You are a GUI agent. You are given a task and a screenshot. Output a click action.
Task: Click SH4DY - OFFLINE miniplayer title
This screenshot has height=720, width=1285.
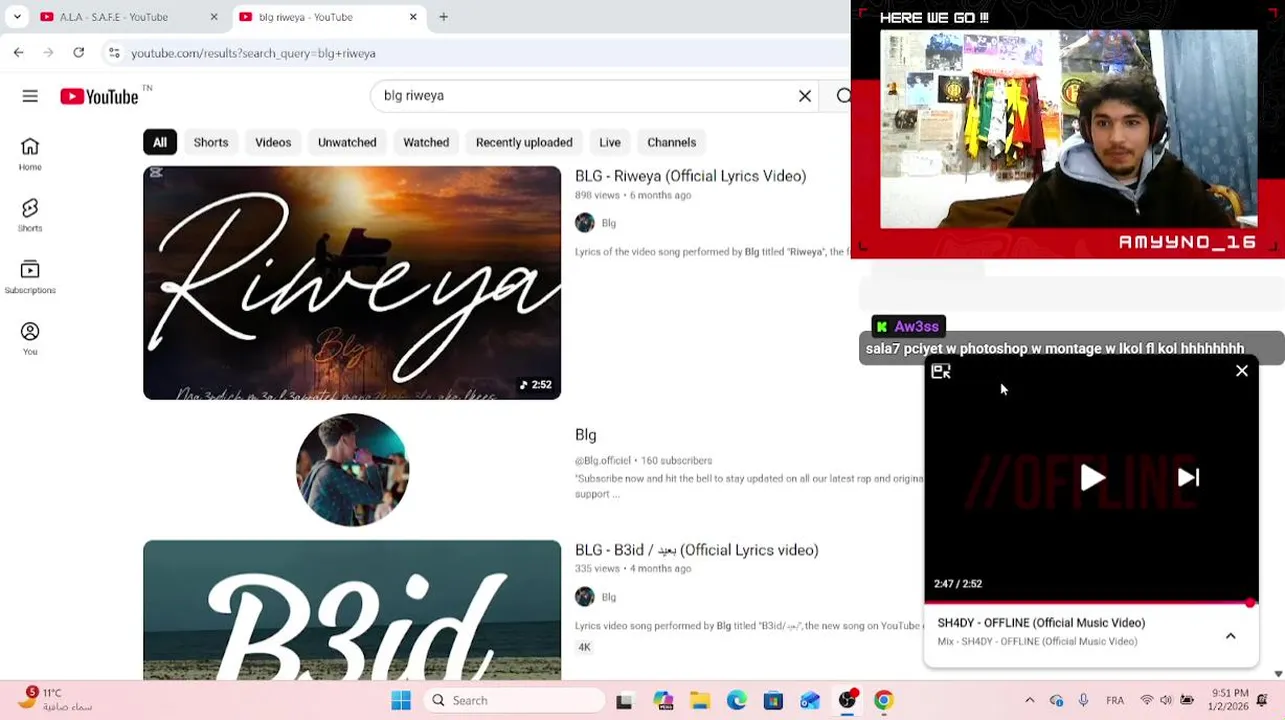(x=1041, y=623)
